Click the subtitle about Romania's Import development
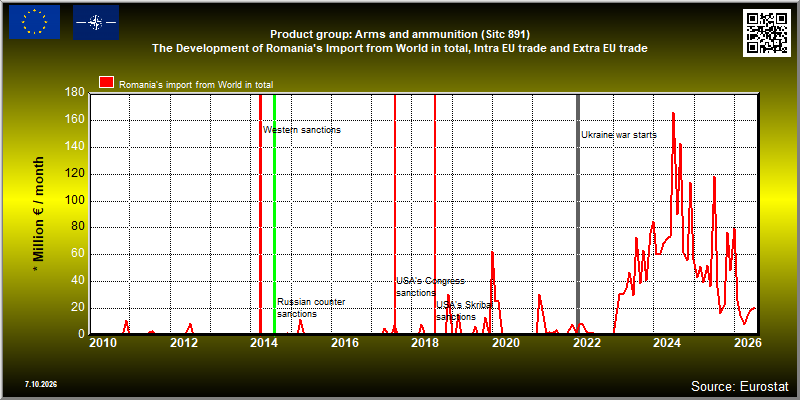The image size is (800, 400). pos(400,48)
